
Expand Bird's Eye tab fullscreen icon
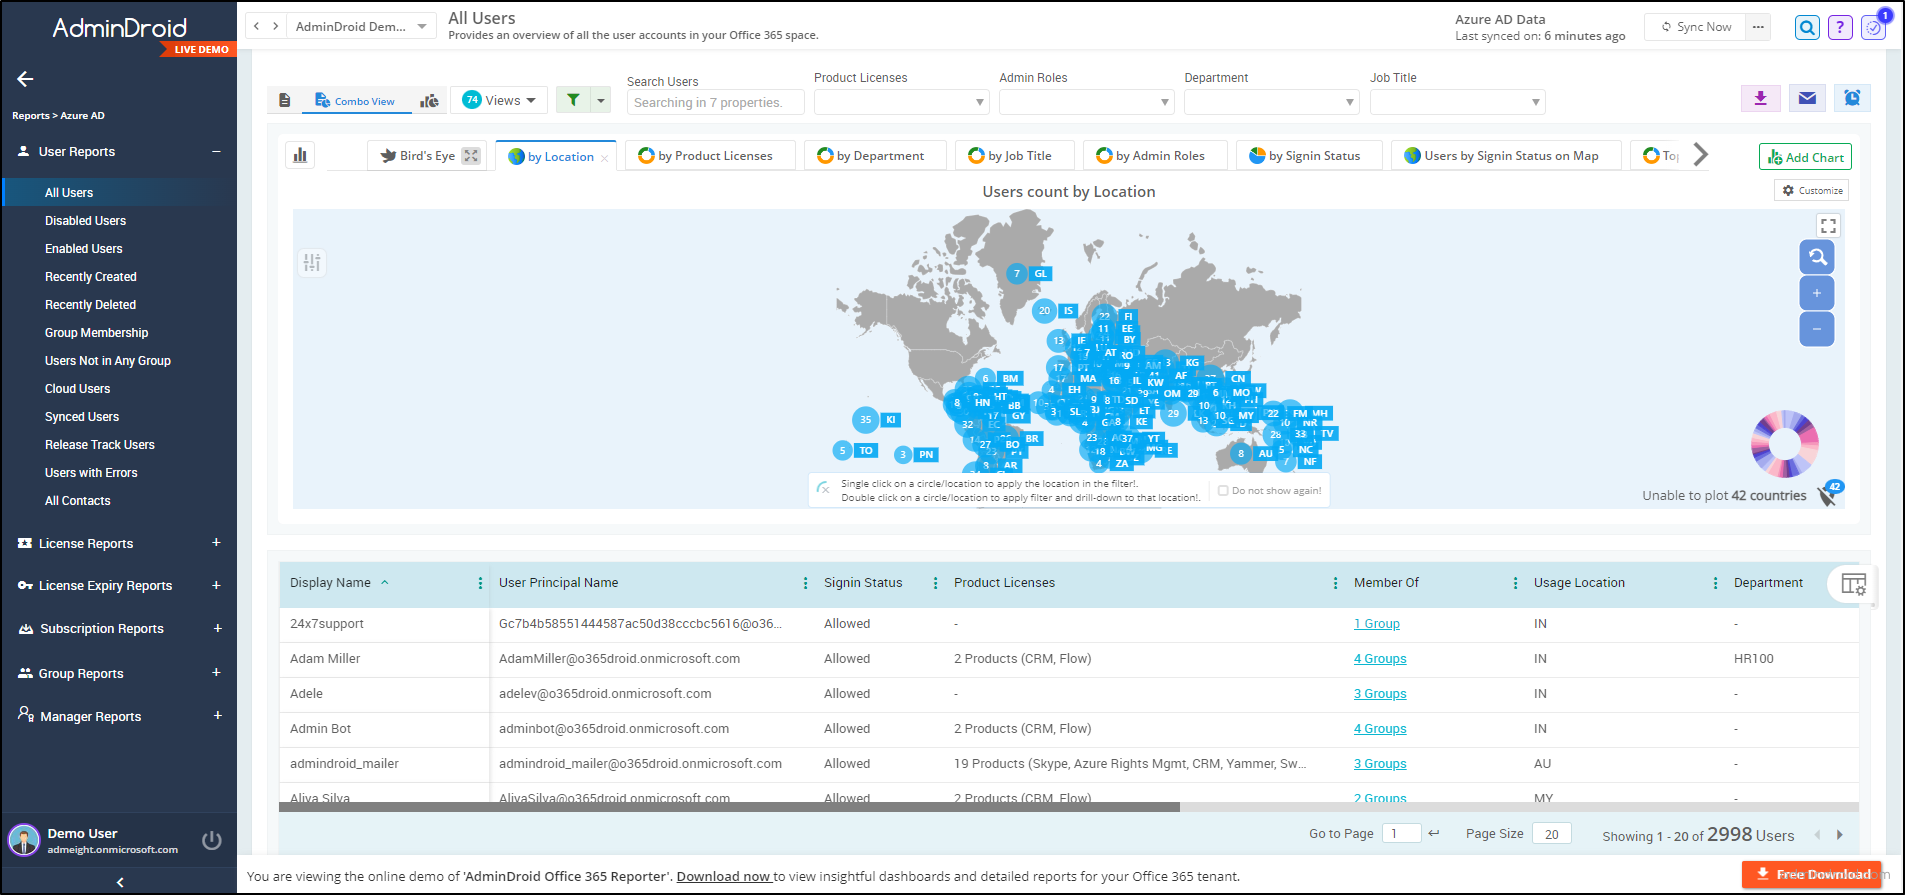point(471,156)
